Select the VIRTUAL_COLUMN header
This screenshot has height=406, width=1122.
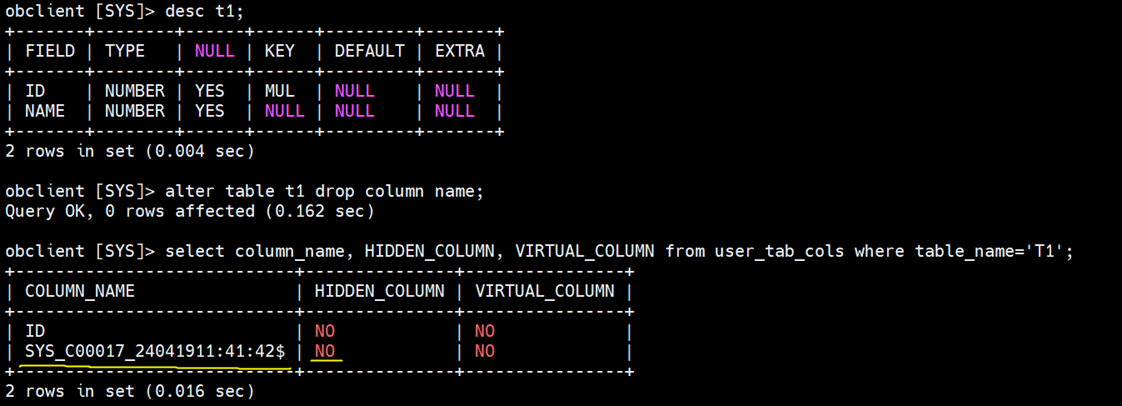(544, 291)
